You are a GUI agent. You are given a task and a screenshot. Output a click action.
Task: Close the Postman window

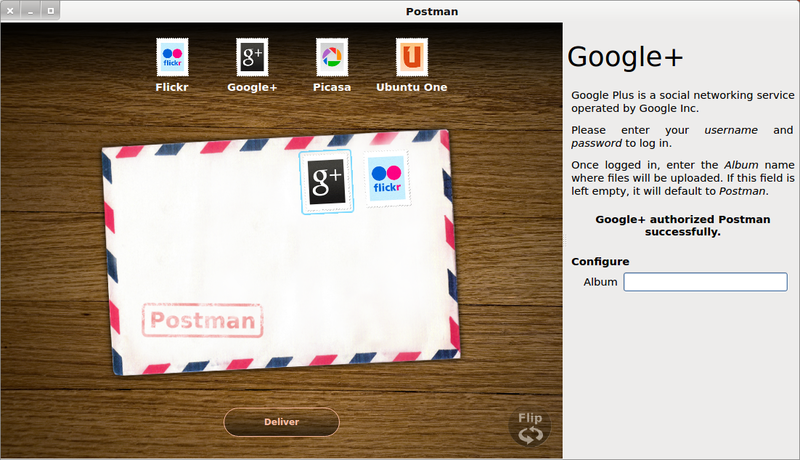[11, 11]
